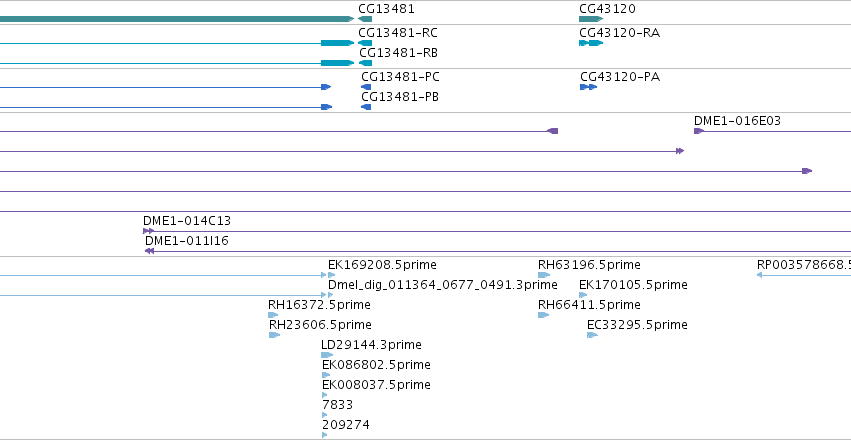Open the RH23606.5prime EST label

click(x=320, y=325)
